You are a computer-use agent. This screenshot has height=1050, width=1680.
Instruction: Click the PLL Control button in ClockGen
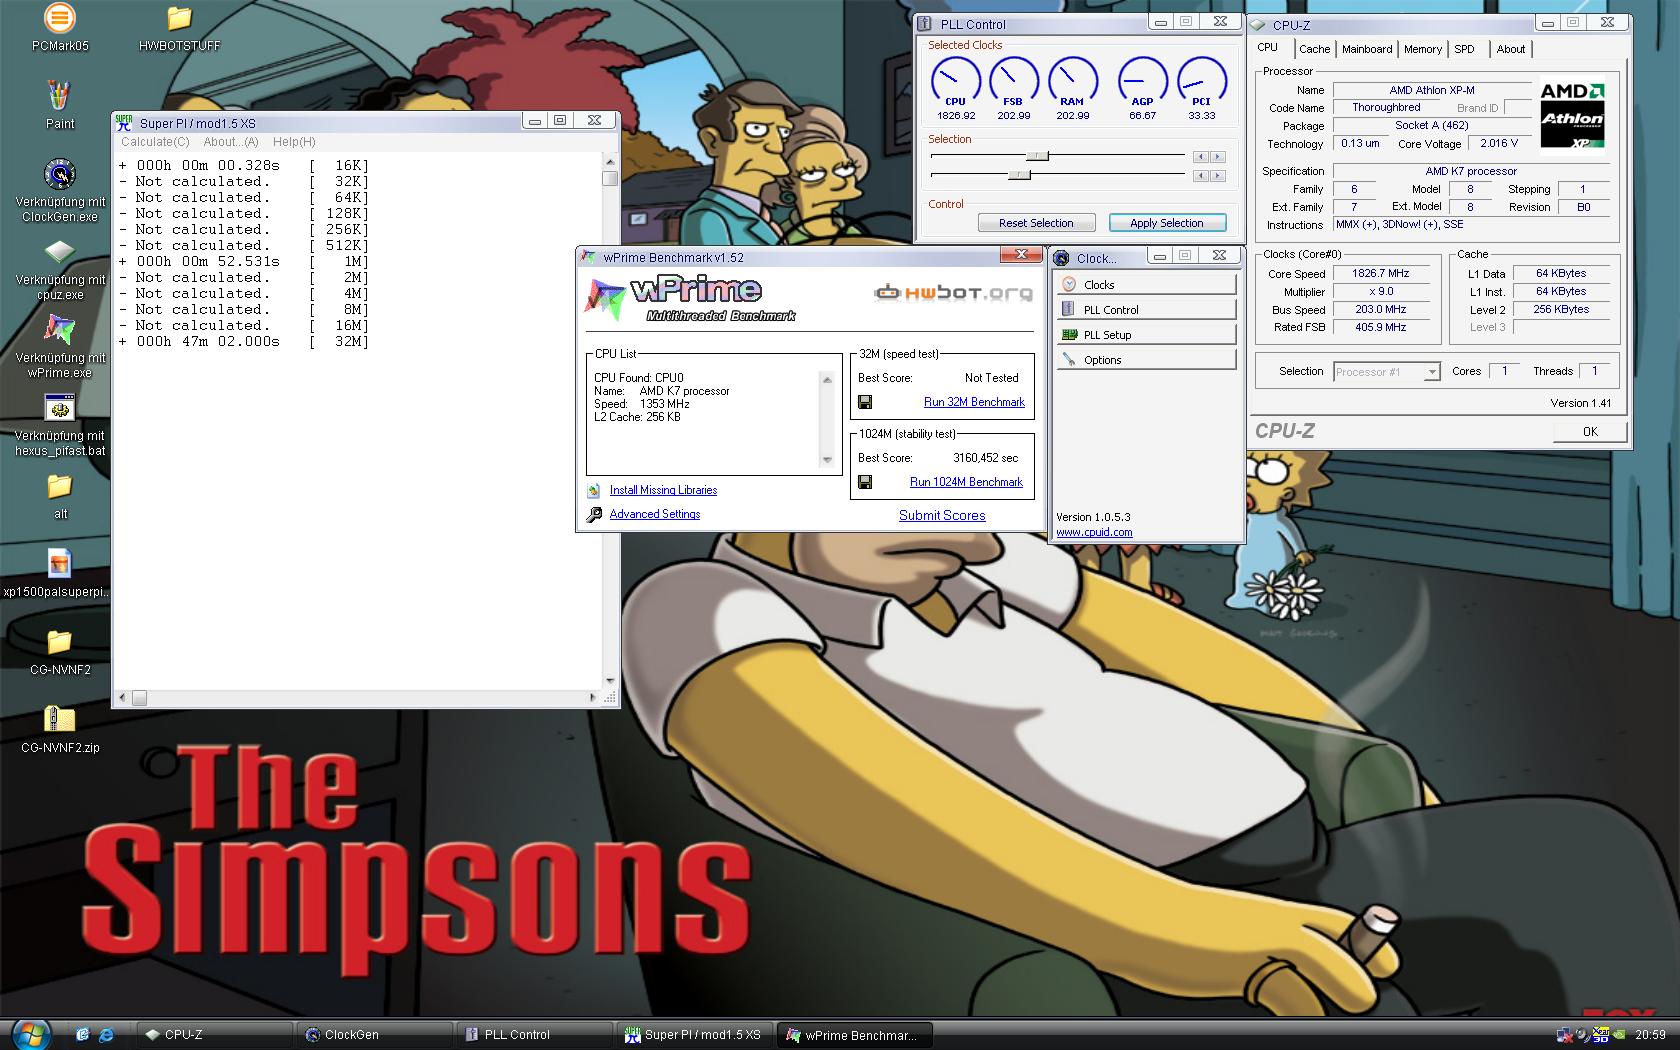pos(1146,310)
